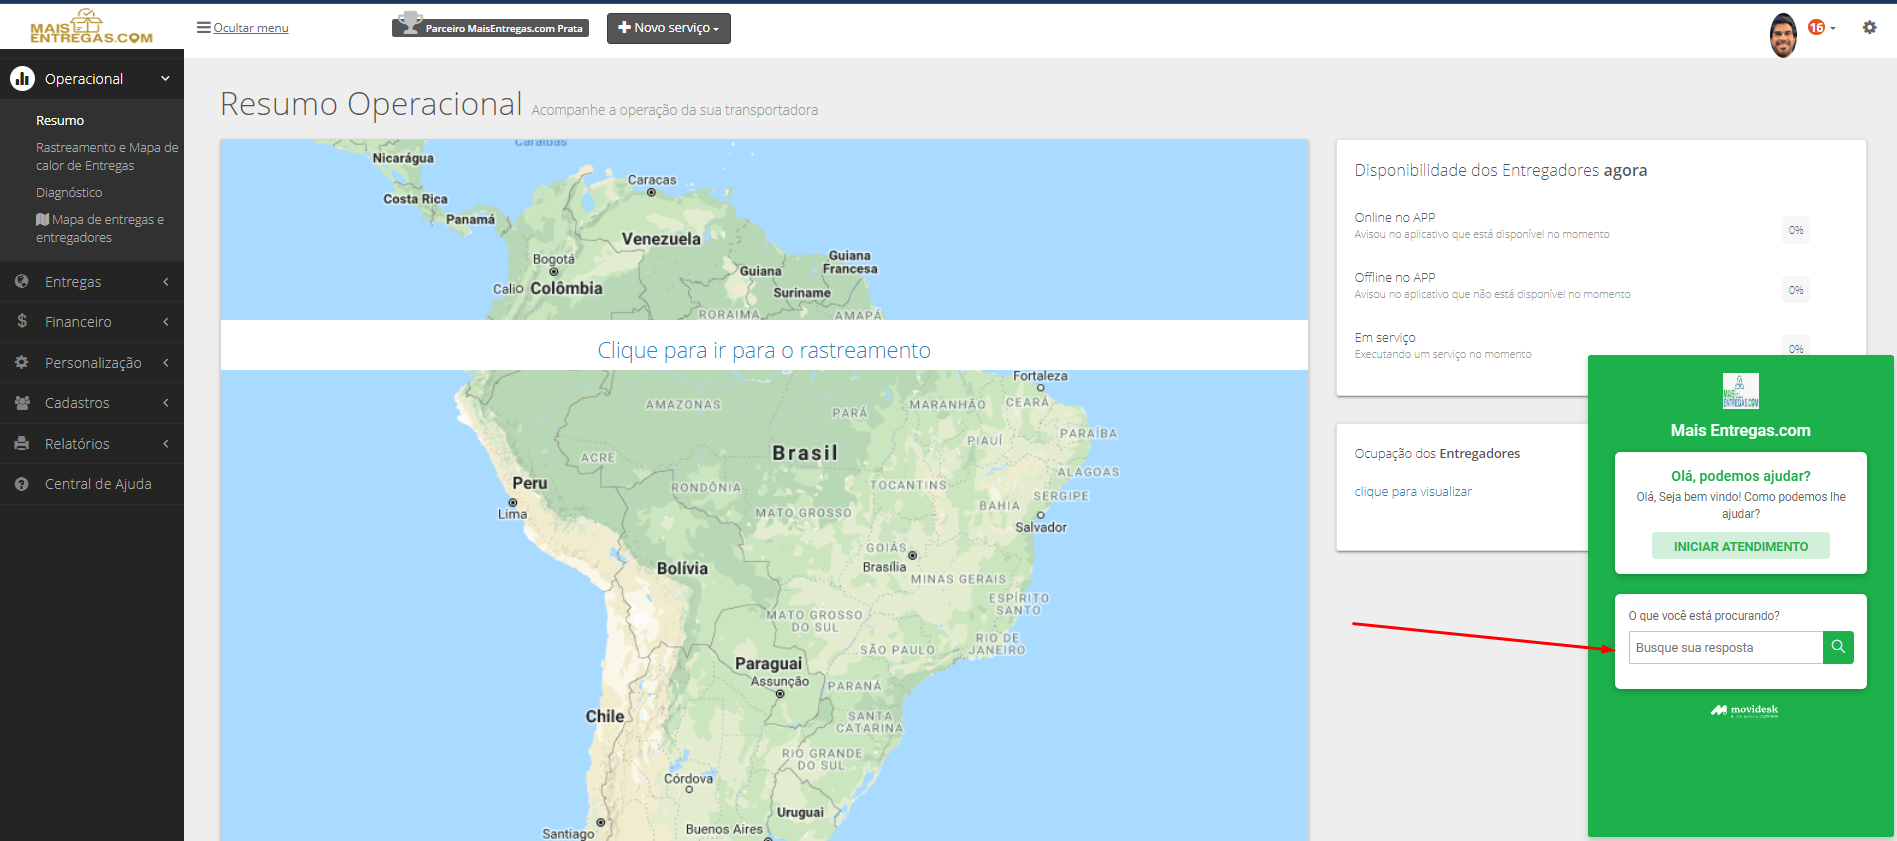
Task: Click the movidesk logo in chat widget
Action: pyautogui.click(x=1744, y=711)
